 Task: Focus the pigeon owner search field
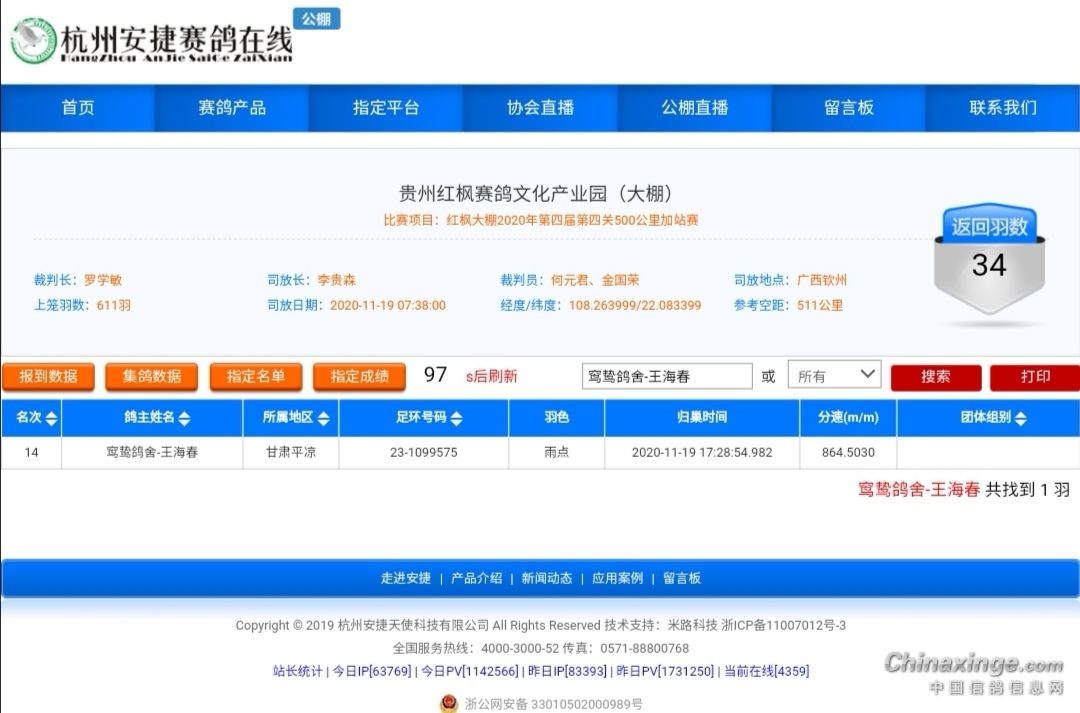pyautogui.click(x=666, y=376)
